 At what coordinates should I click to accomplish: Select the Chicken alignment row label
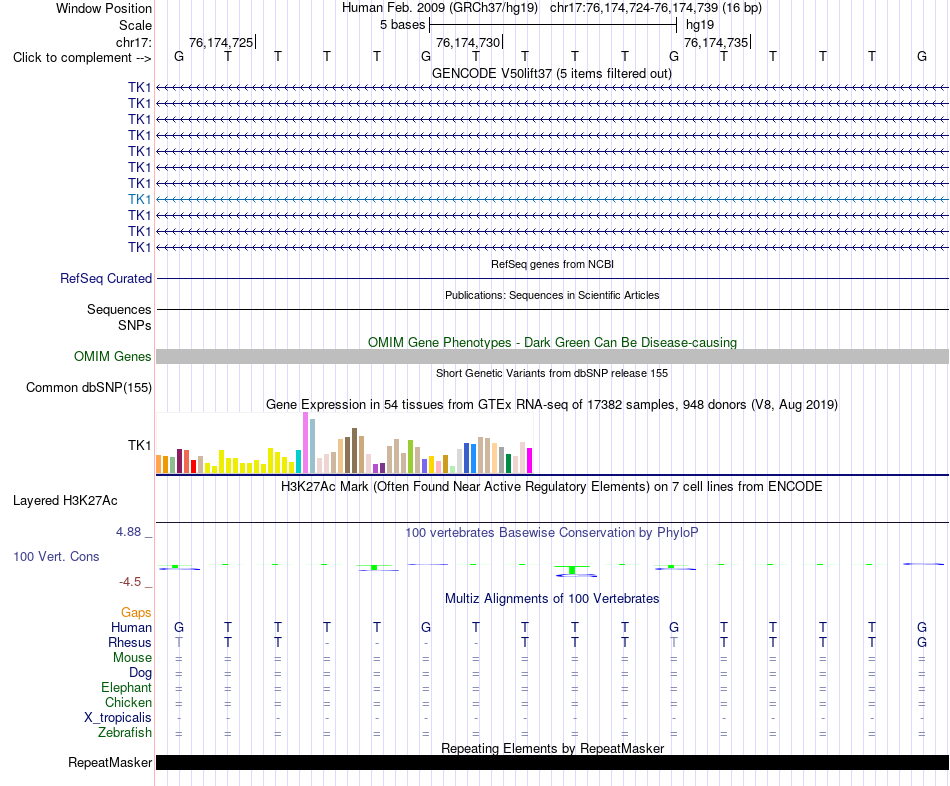click(x=128, y=702)
